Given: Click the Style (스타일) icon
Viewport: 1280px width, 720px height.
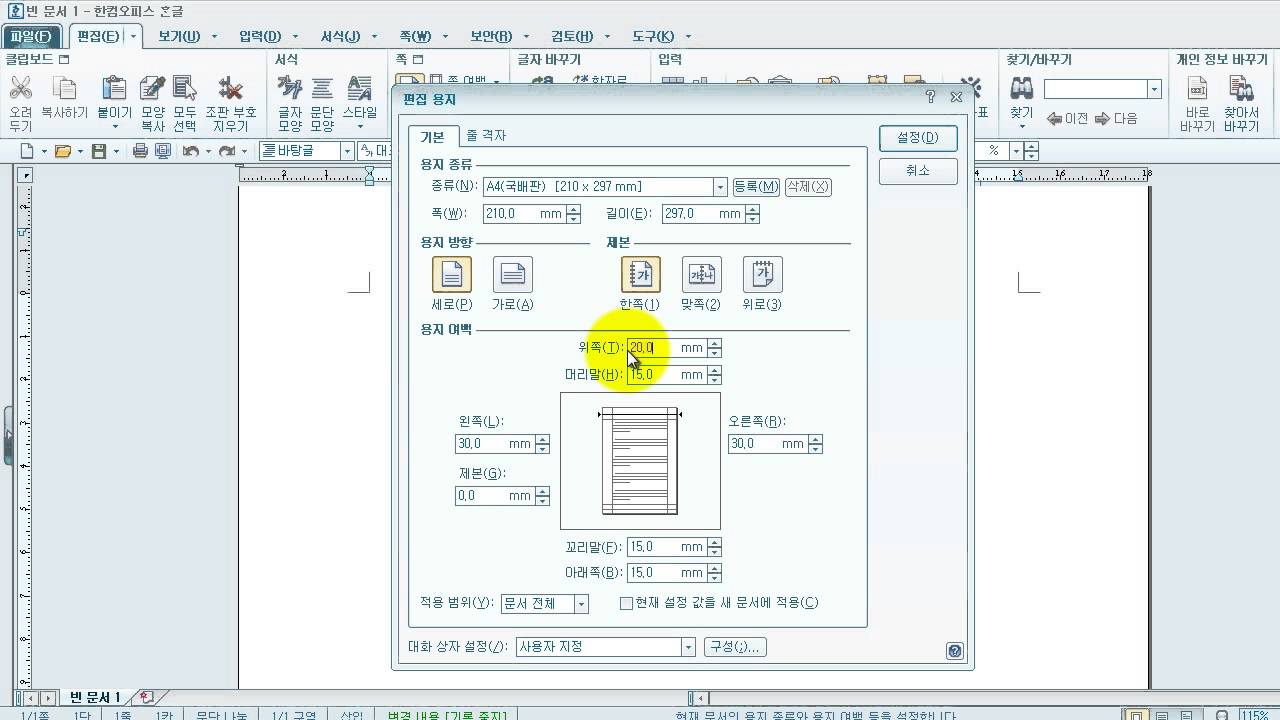Looking at the screenshot, I should click(359, 90).
